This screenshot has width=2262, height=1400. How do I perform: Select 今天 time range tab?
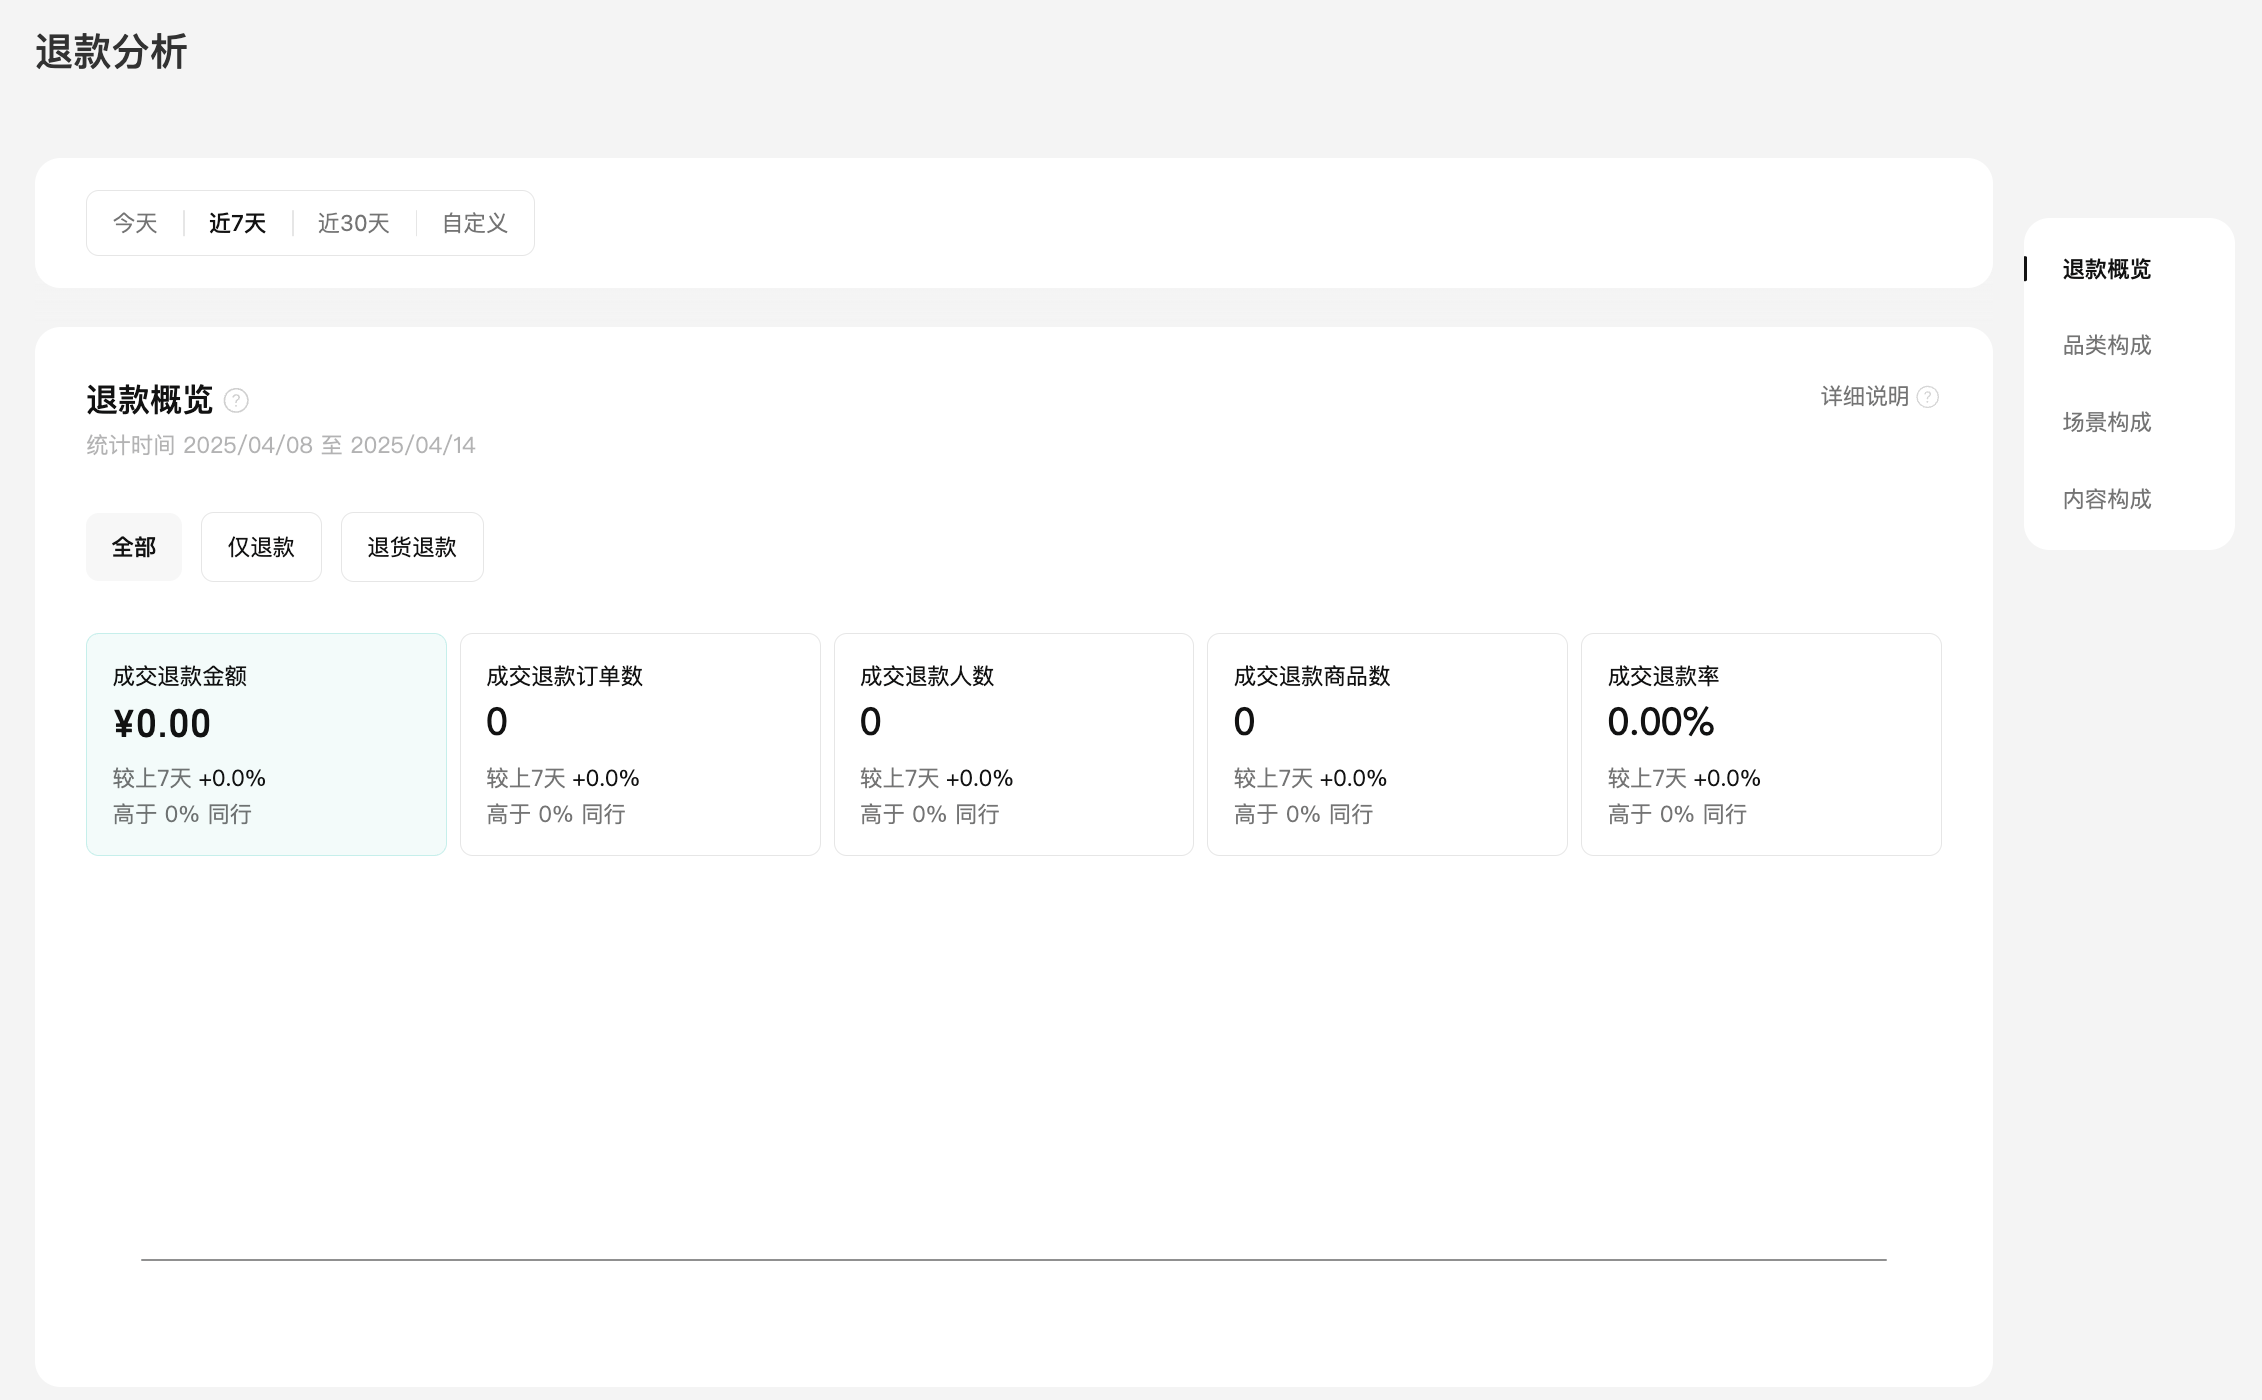point(135,223)
